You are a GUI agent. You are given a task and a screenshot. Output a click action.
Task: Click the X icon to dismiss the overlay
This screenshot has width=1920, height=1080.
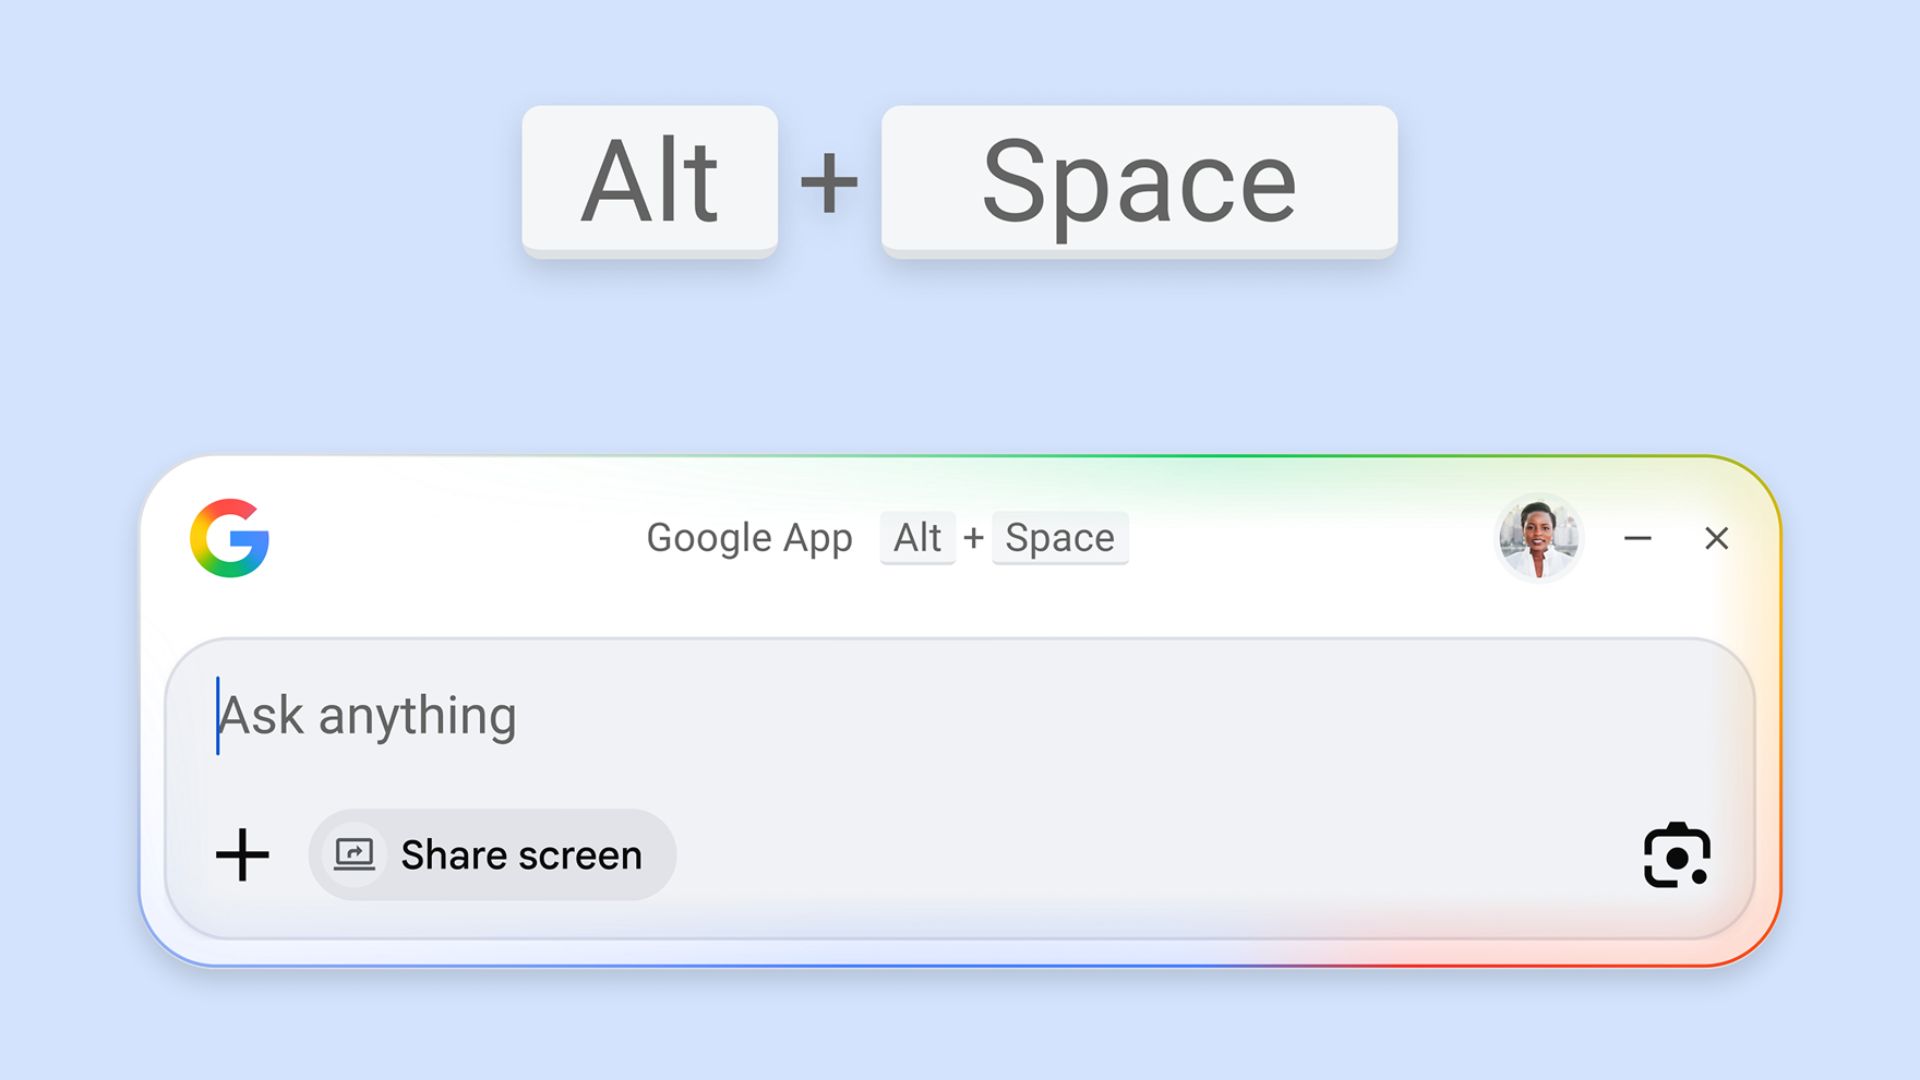pyautogui.click(x=1717, y=539)
